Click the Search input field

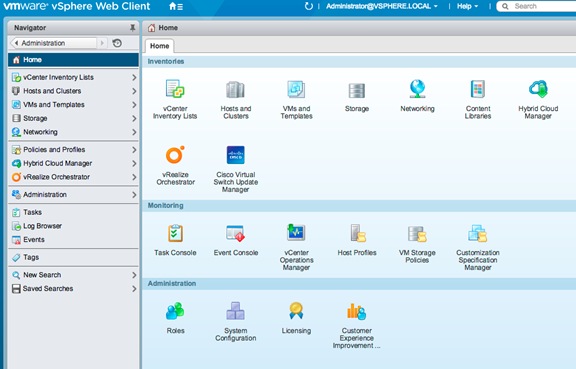click(537, 6)
